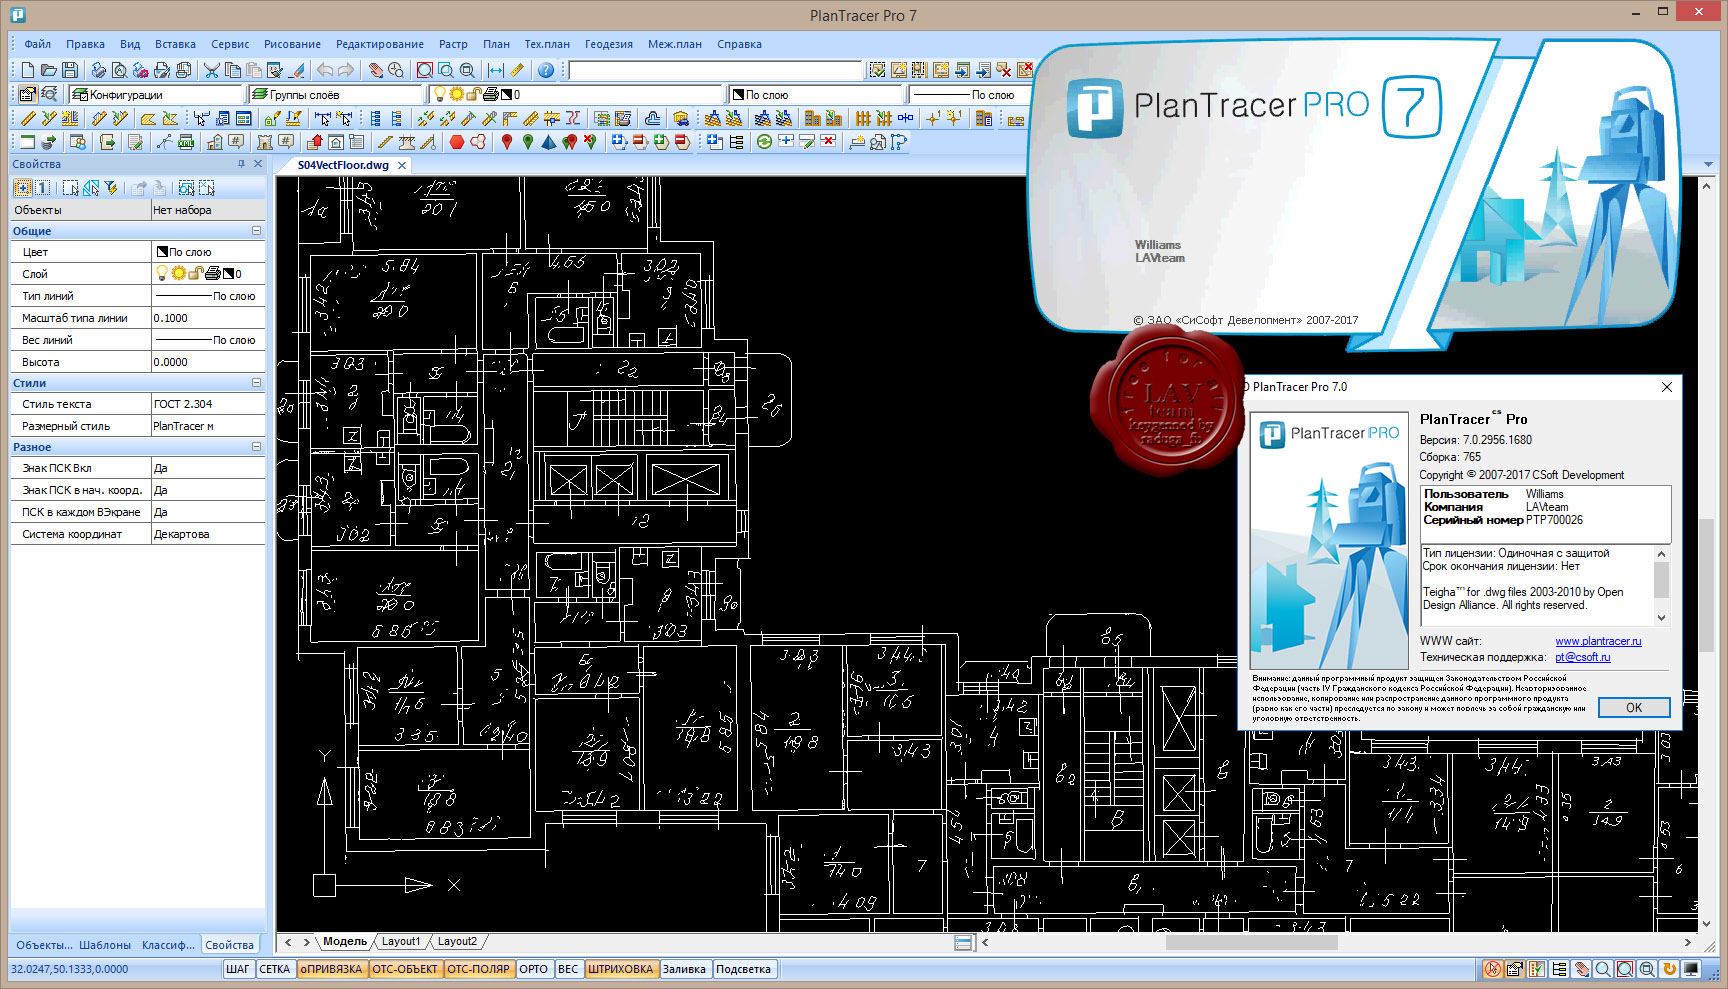Viewport: 1728px width, 989px height.
Task: Switch to the Шаблоны panel tab
Action: (x=105, y=945)
